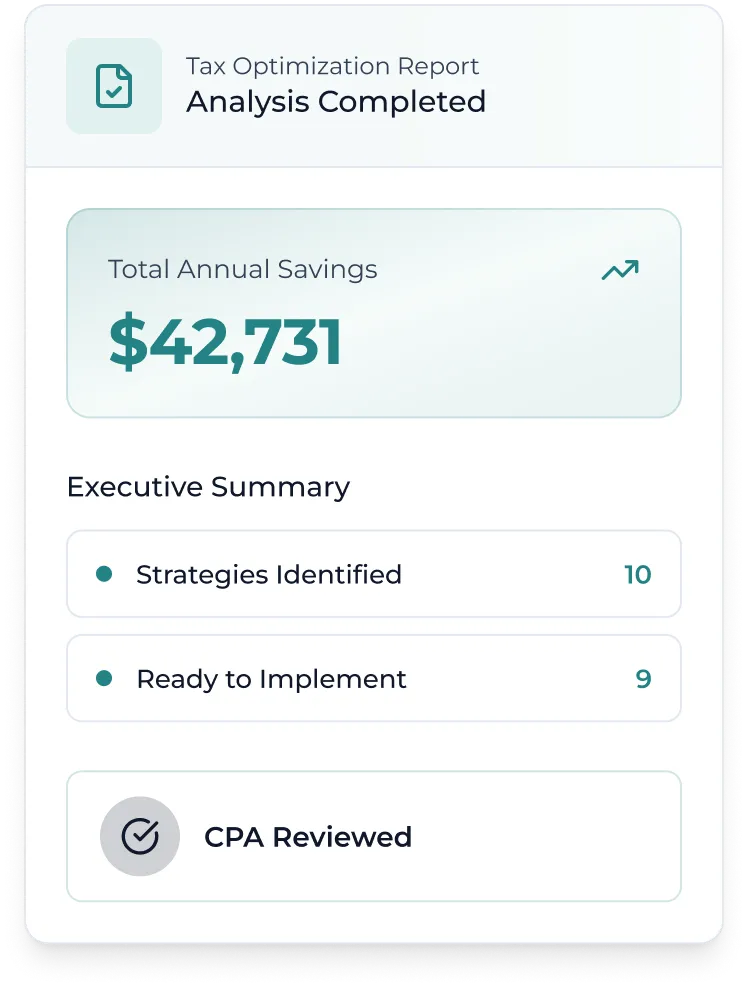Select the Tax Optimization Report subtitle
Viewport: 748px width, 989px height.
point(332,67)
